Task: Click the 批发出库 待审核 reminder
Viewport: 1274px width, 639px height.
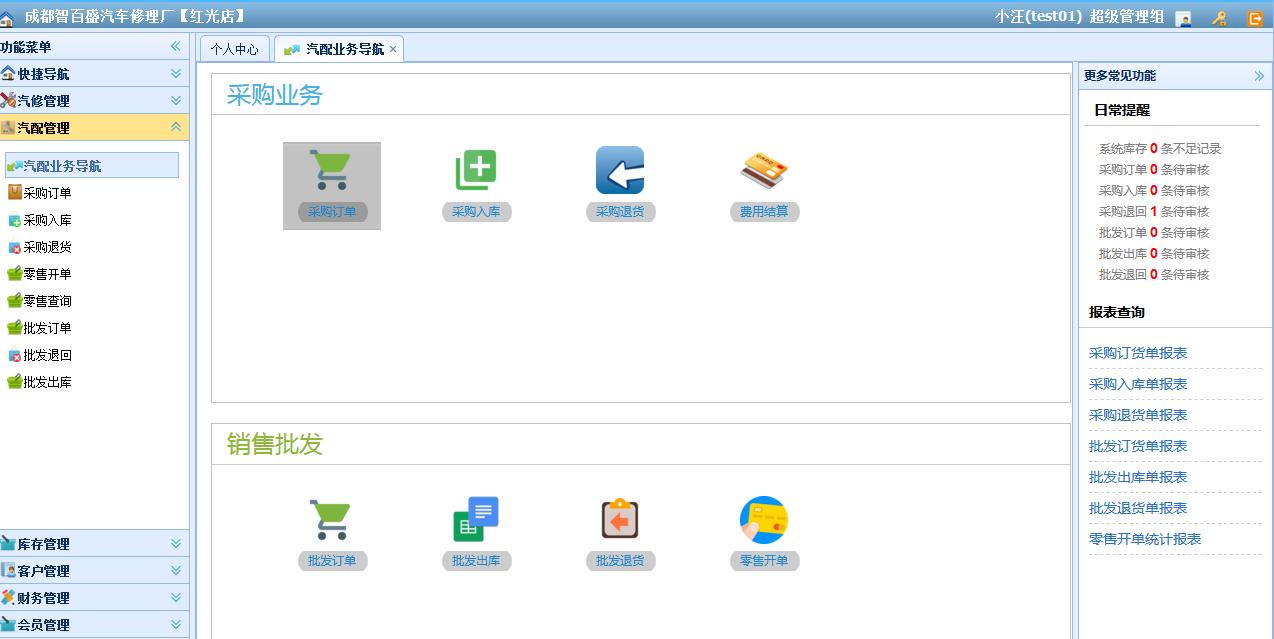Action: point(1154,253)
